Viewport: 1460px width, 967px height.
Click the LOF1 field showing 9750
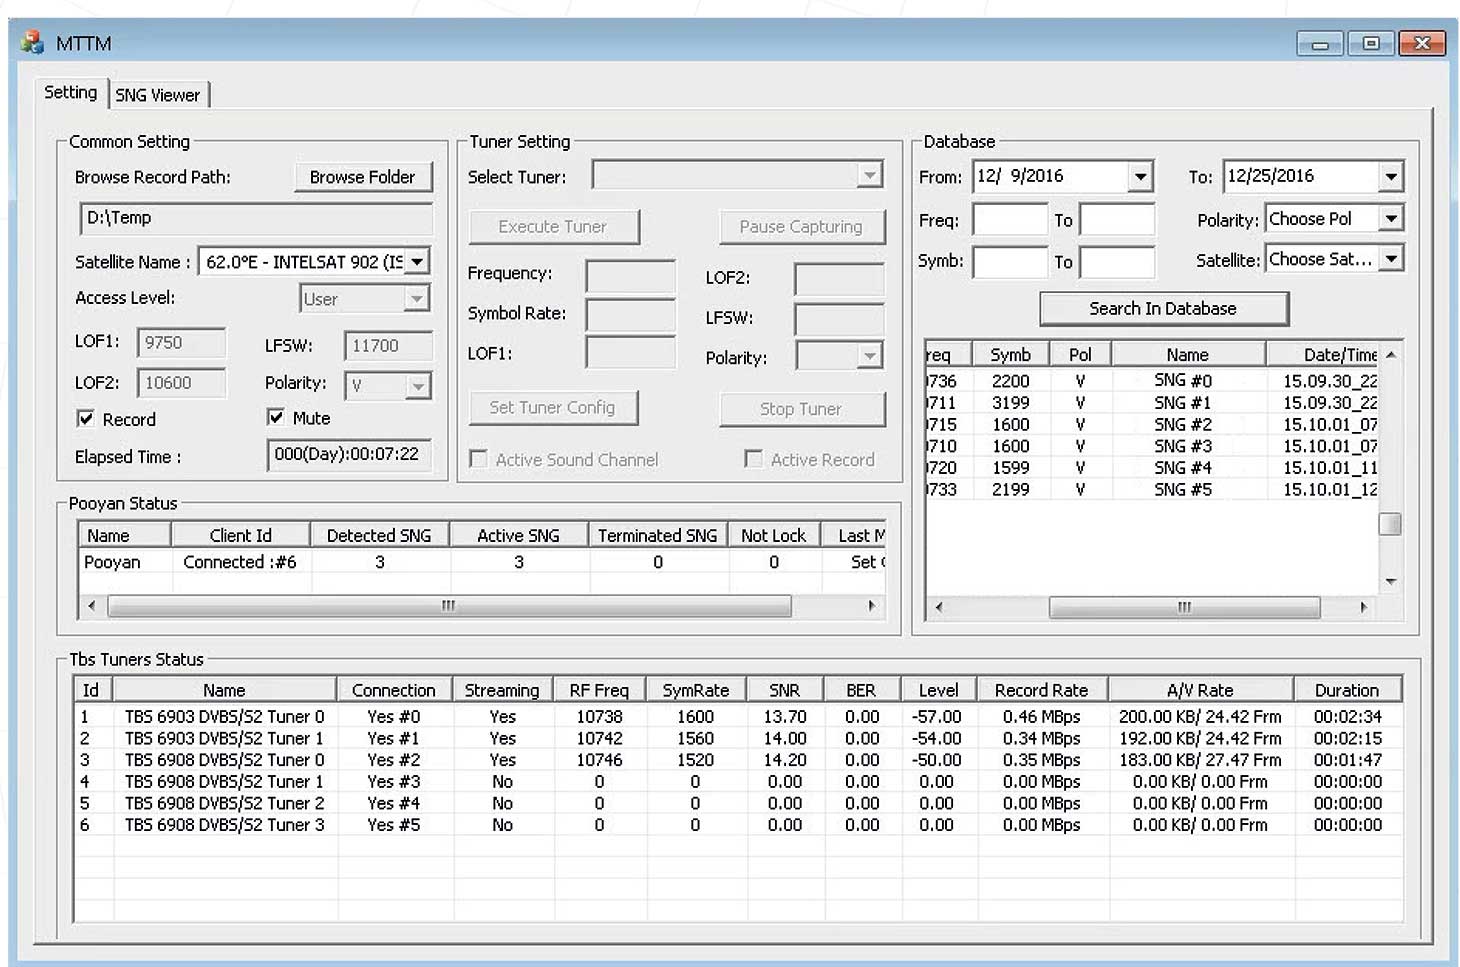[x=181, y=343]
